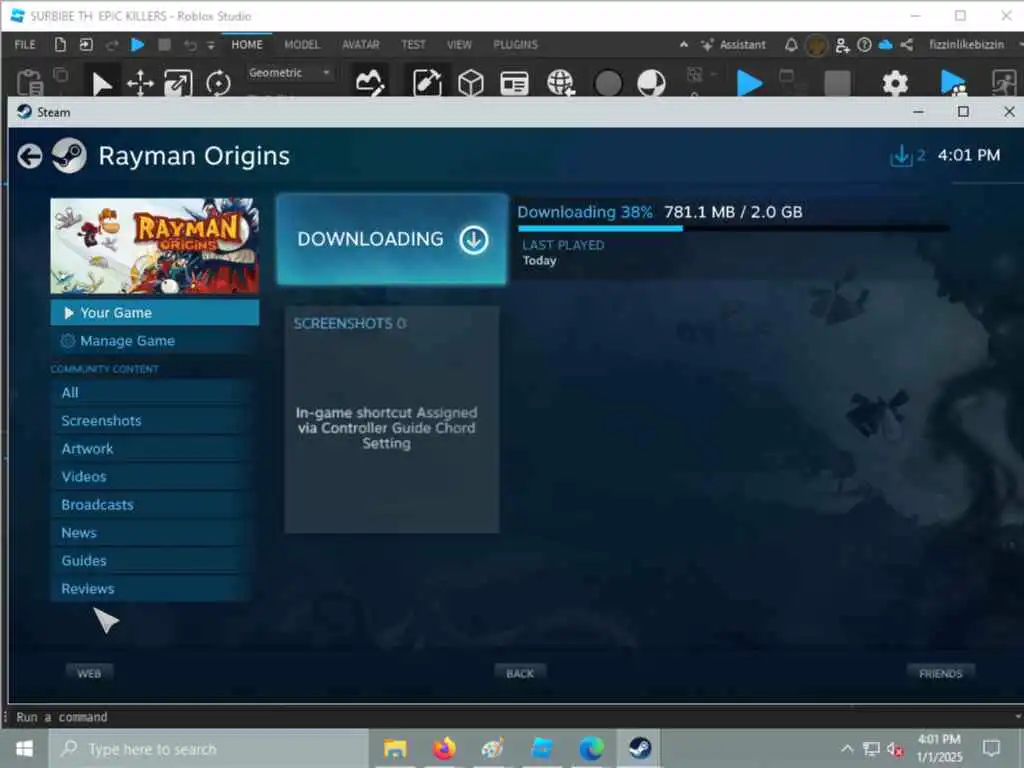The image size is (1024, 768).
Task: Select All under Community Content
Action: point(152,392)
